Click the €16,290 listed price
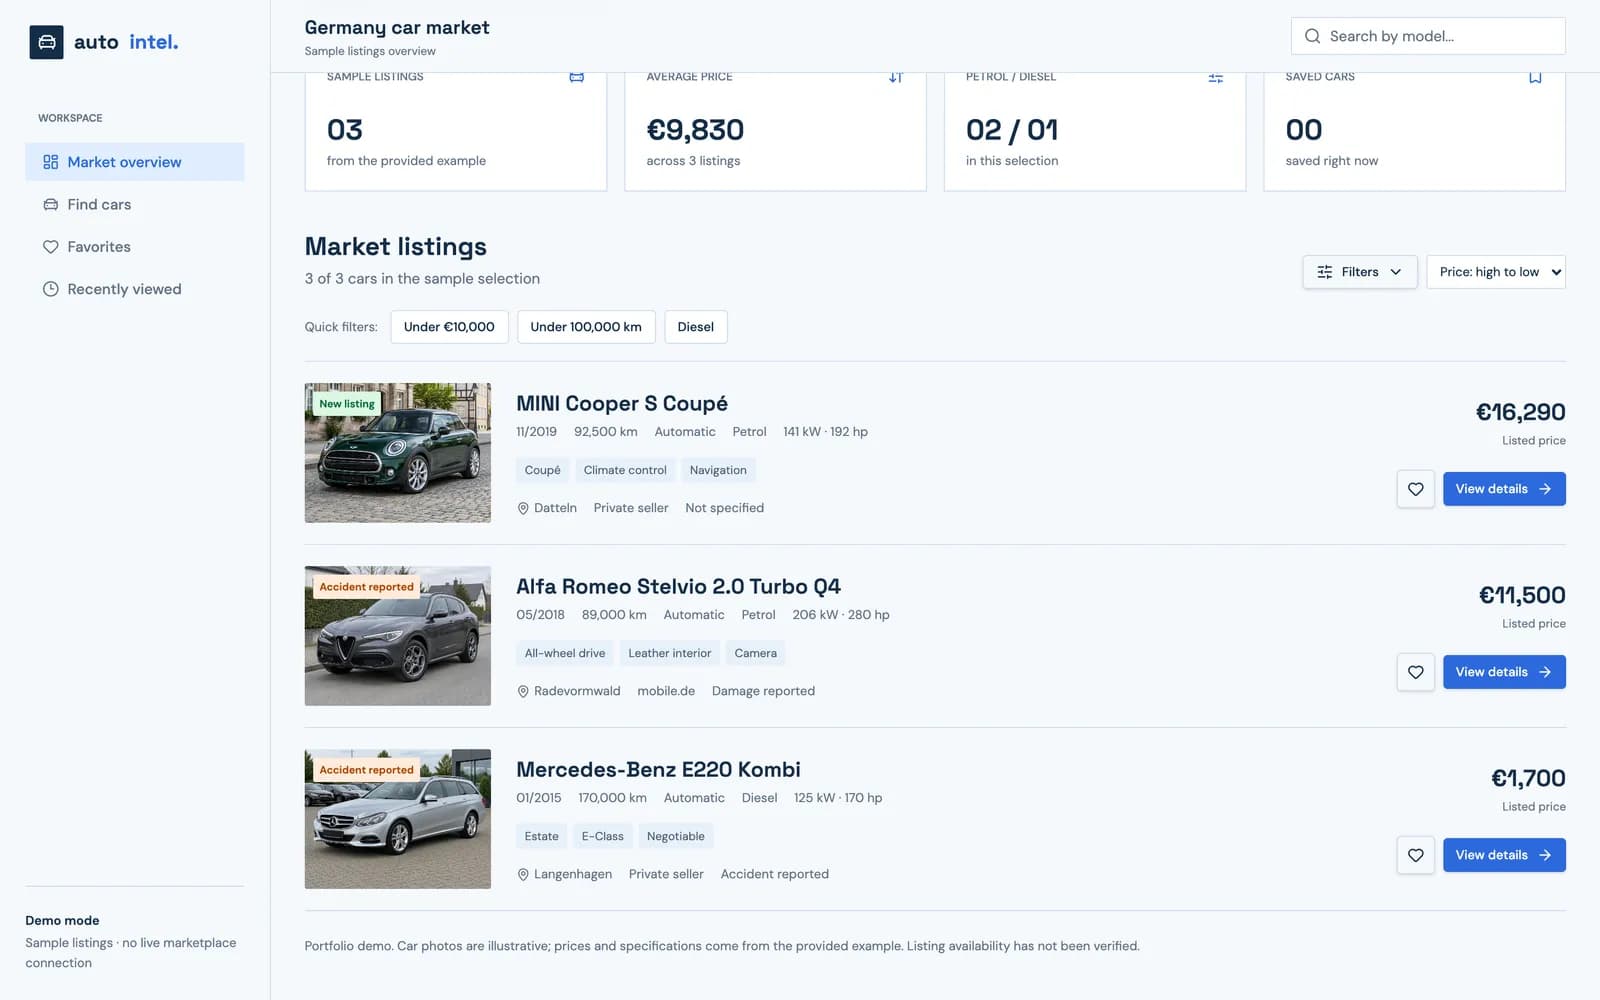The height and width of the screenshot is (1000, 1600). 1520,412
